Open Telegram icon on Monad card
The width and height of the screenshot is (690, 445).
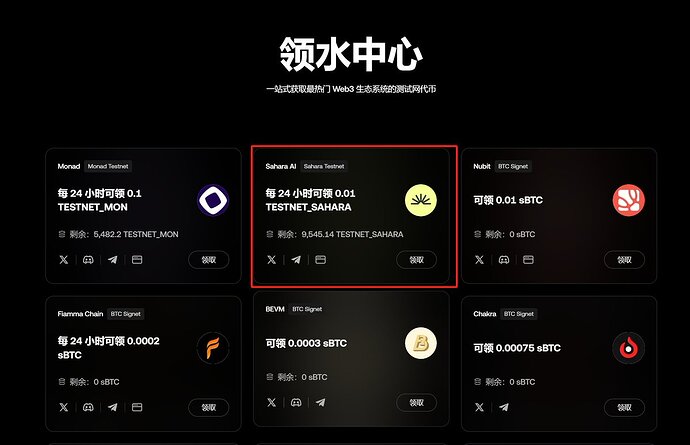(x=113, y=260)
